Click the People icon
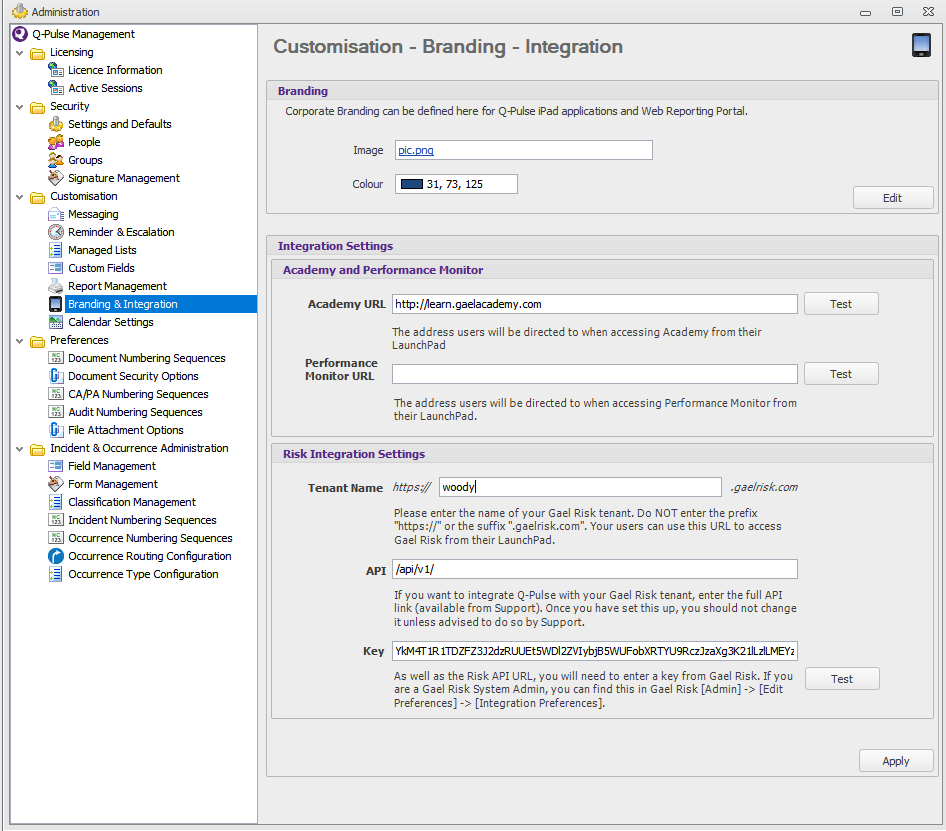946x831 pixels. click(x=56, y=142)
